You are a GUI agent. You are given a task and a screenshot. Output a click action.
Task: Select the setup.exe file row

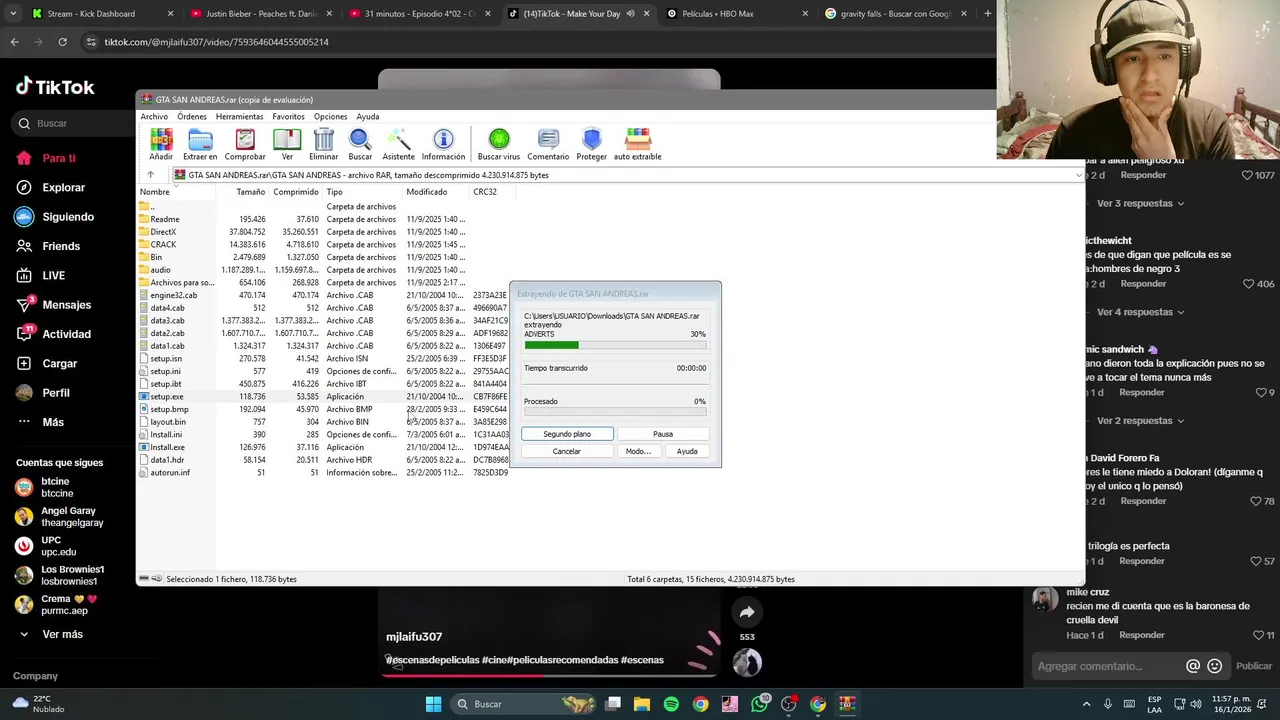pos(324,396)
